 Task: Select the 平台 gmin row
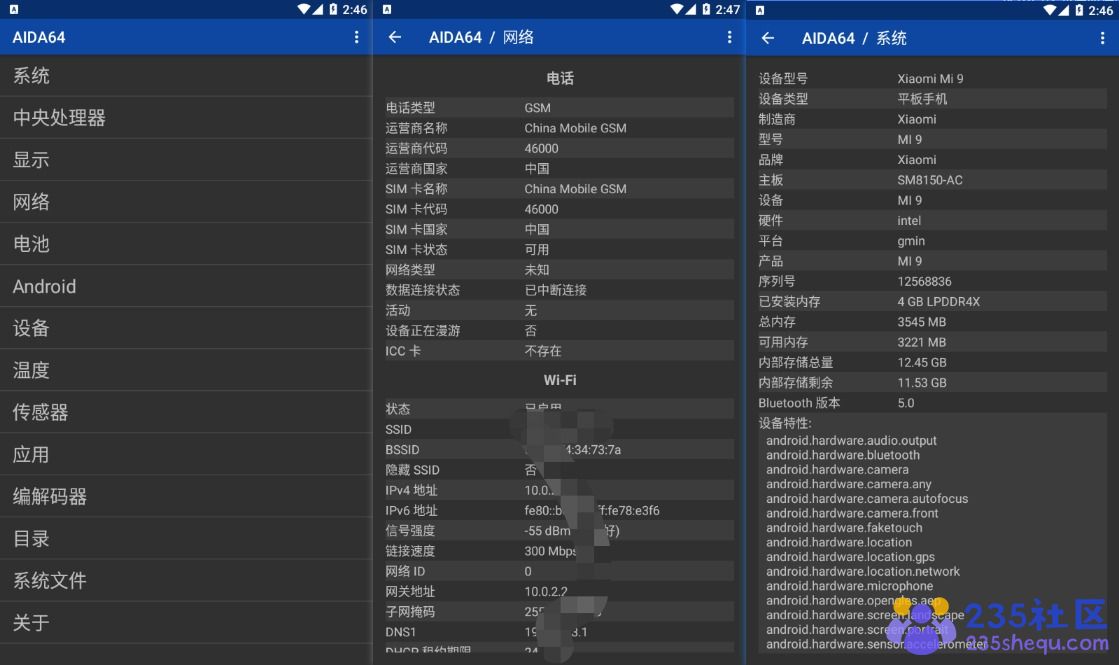(x=932, y=240)
